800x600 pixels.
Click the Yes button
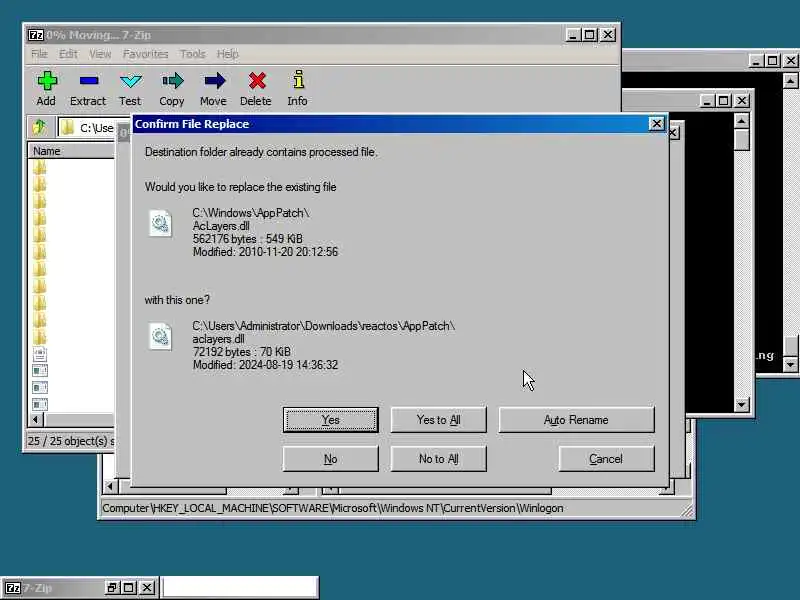331,420
